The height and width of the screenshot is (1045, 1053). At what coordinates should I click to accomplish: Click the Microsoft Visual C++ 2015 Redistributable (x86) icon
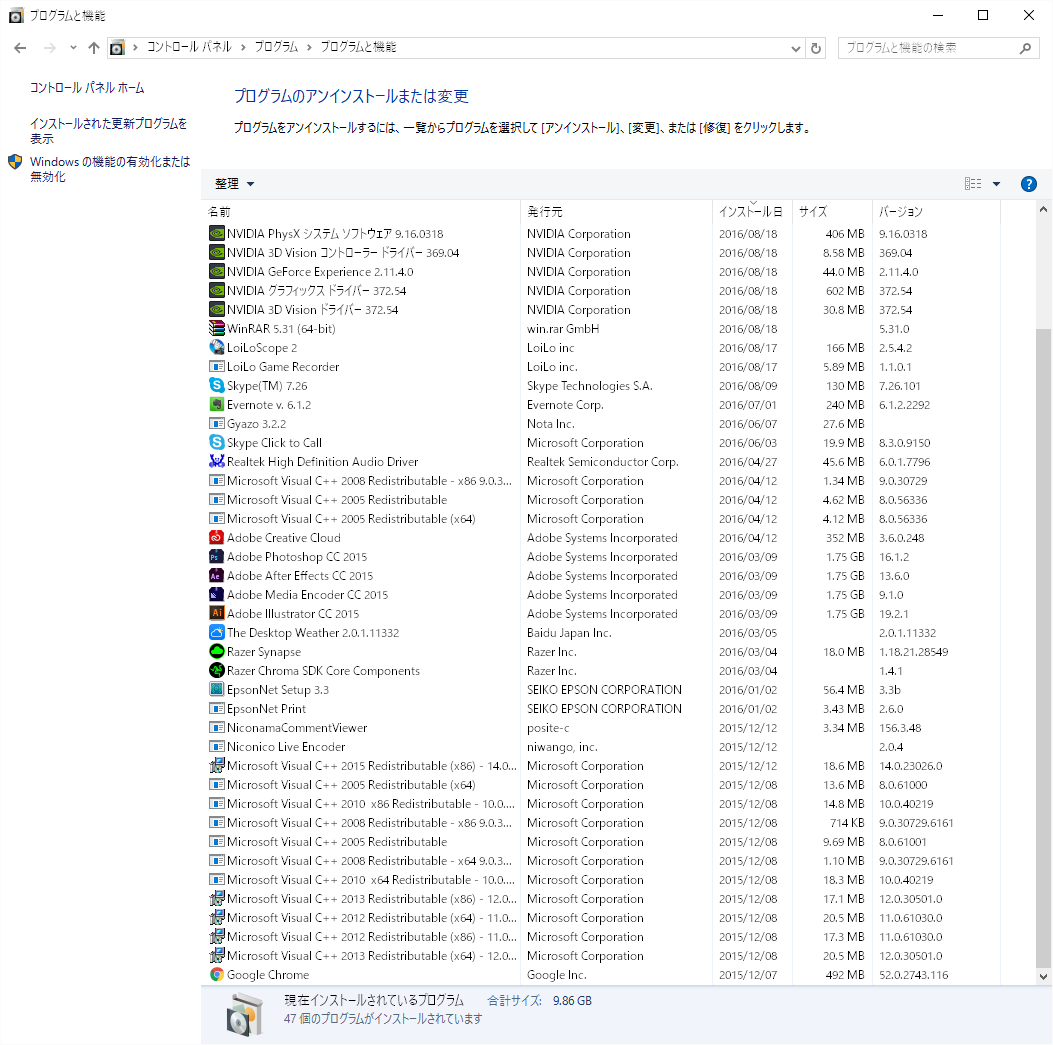pyautogui.click(x=216, y=766)
